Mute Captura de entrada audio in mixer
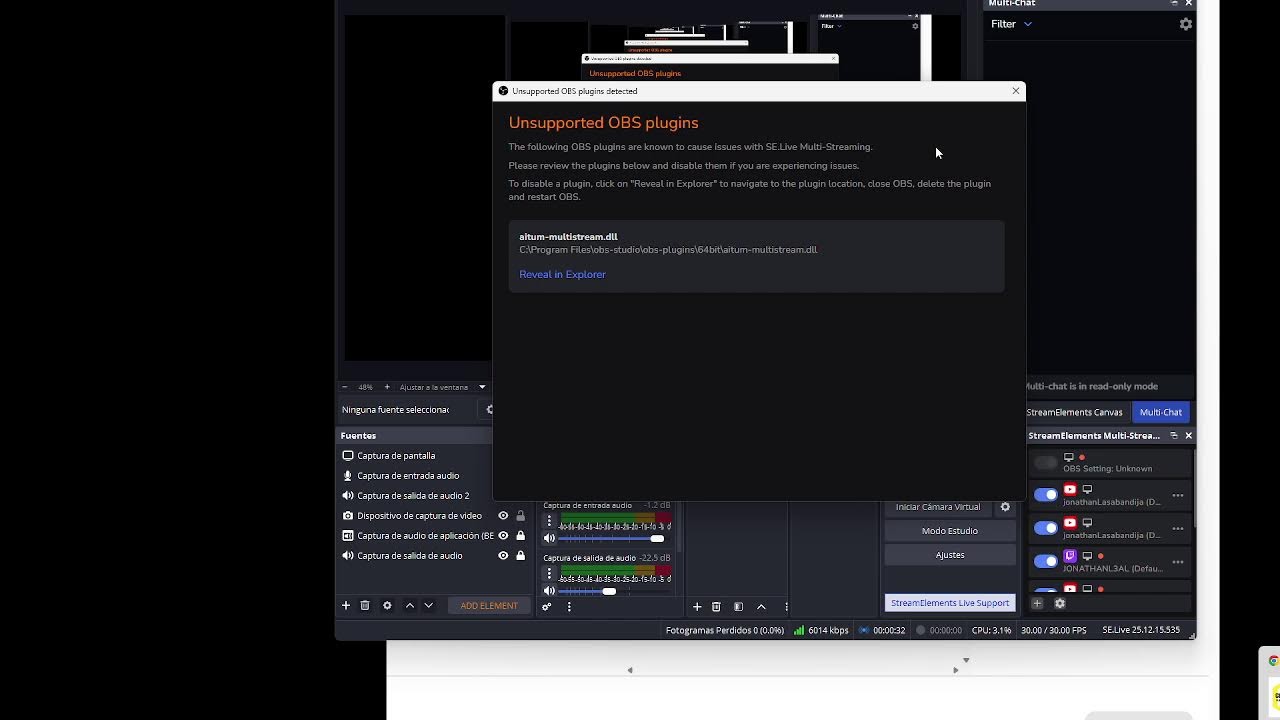The width and height of the screenshot is (1280, 720). coord(549,538)
